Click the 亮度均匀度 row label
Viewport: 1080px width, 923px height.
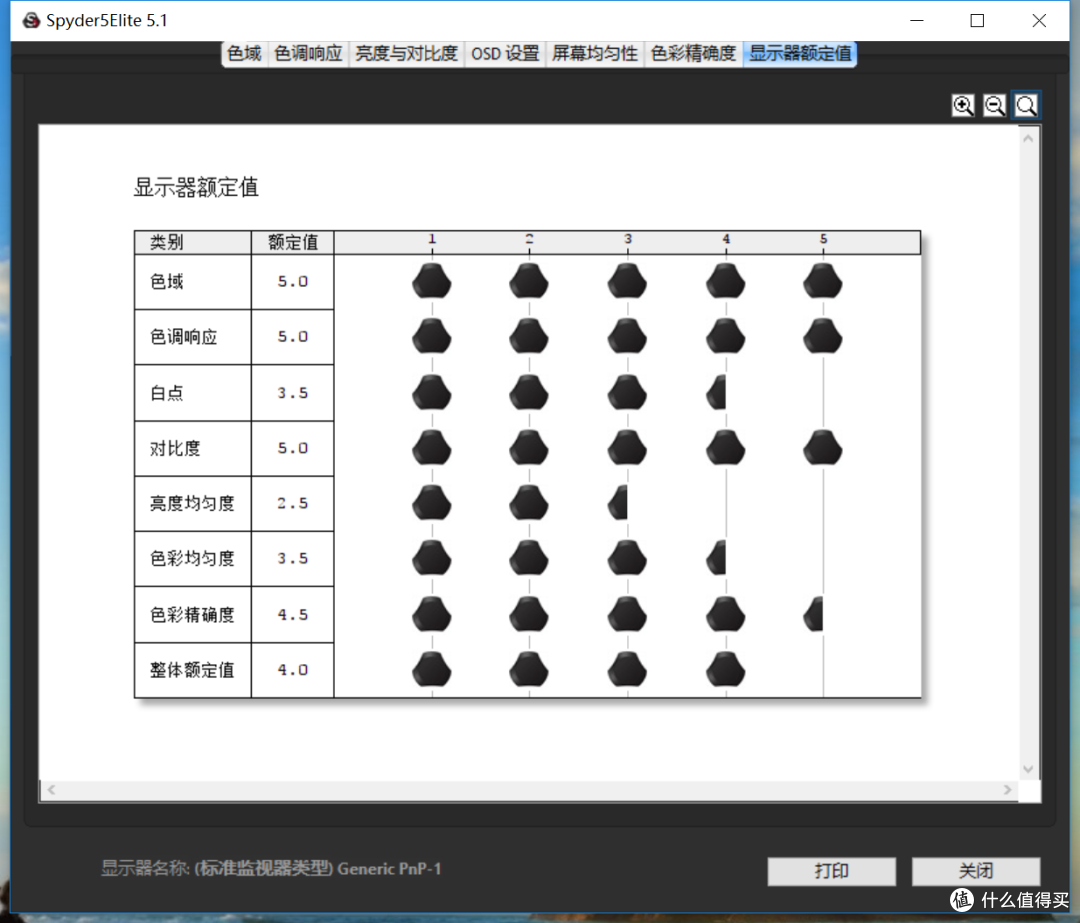click(x=192, y=504)
